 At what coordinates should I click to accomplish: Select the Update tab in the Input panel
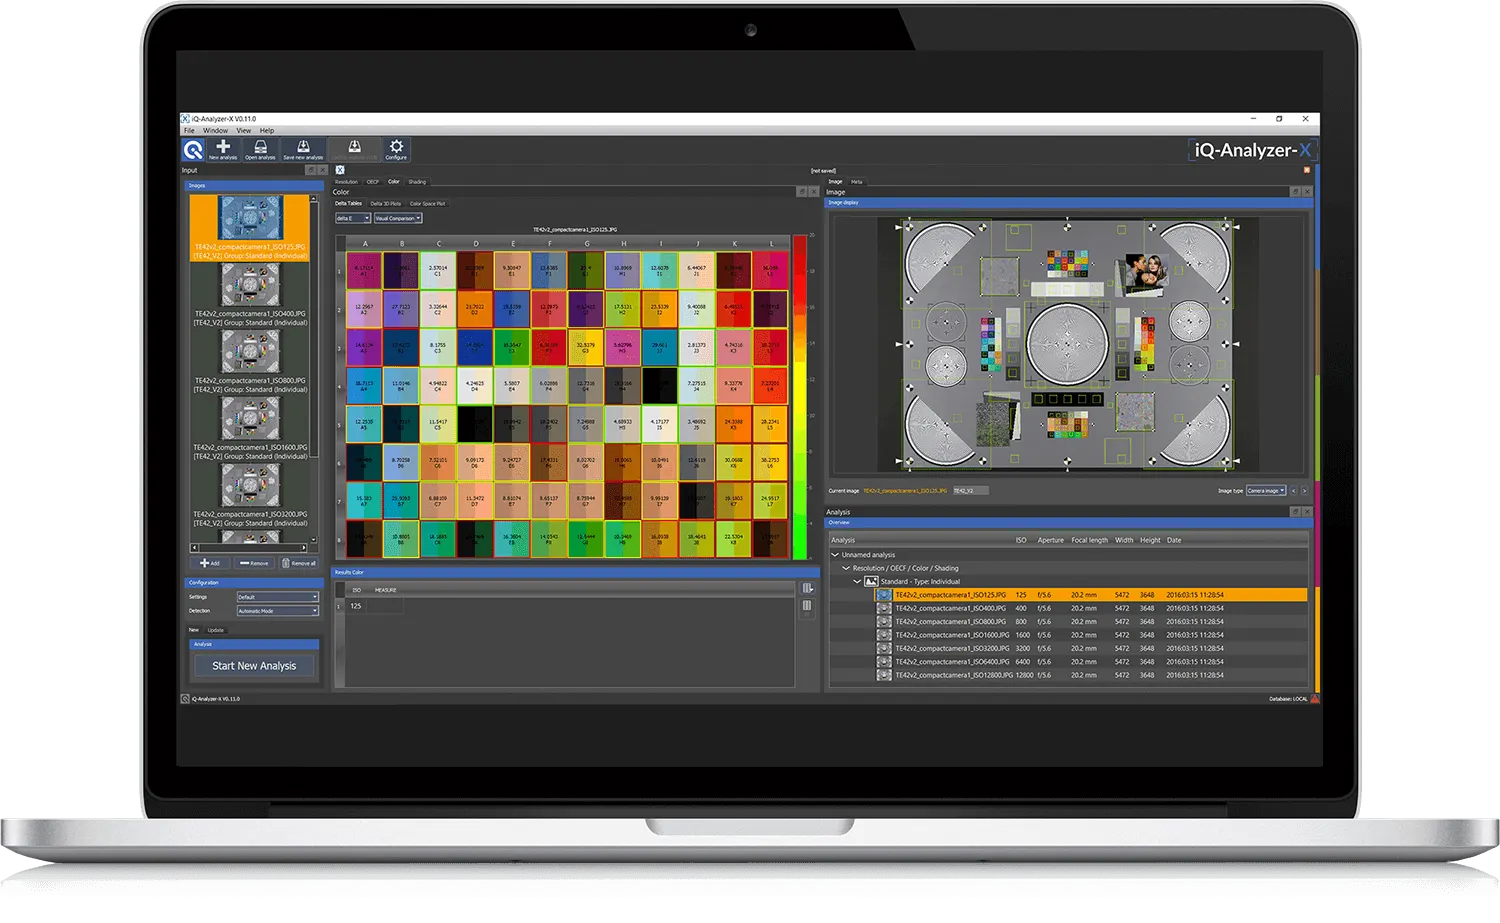click(216, 630)
